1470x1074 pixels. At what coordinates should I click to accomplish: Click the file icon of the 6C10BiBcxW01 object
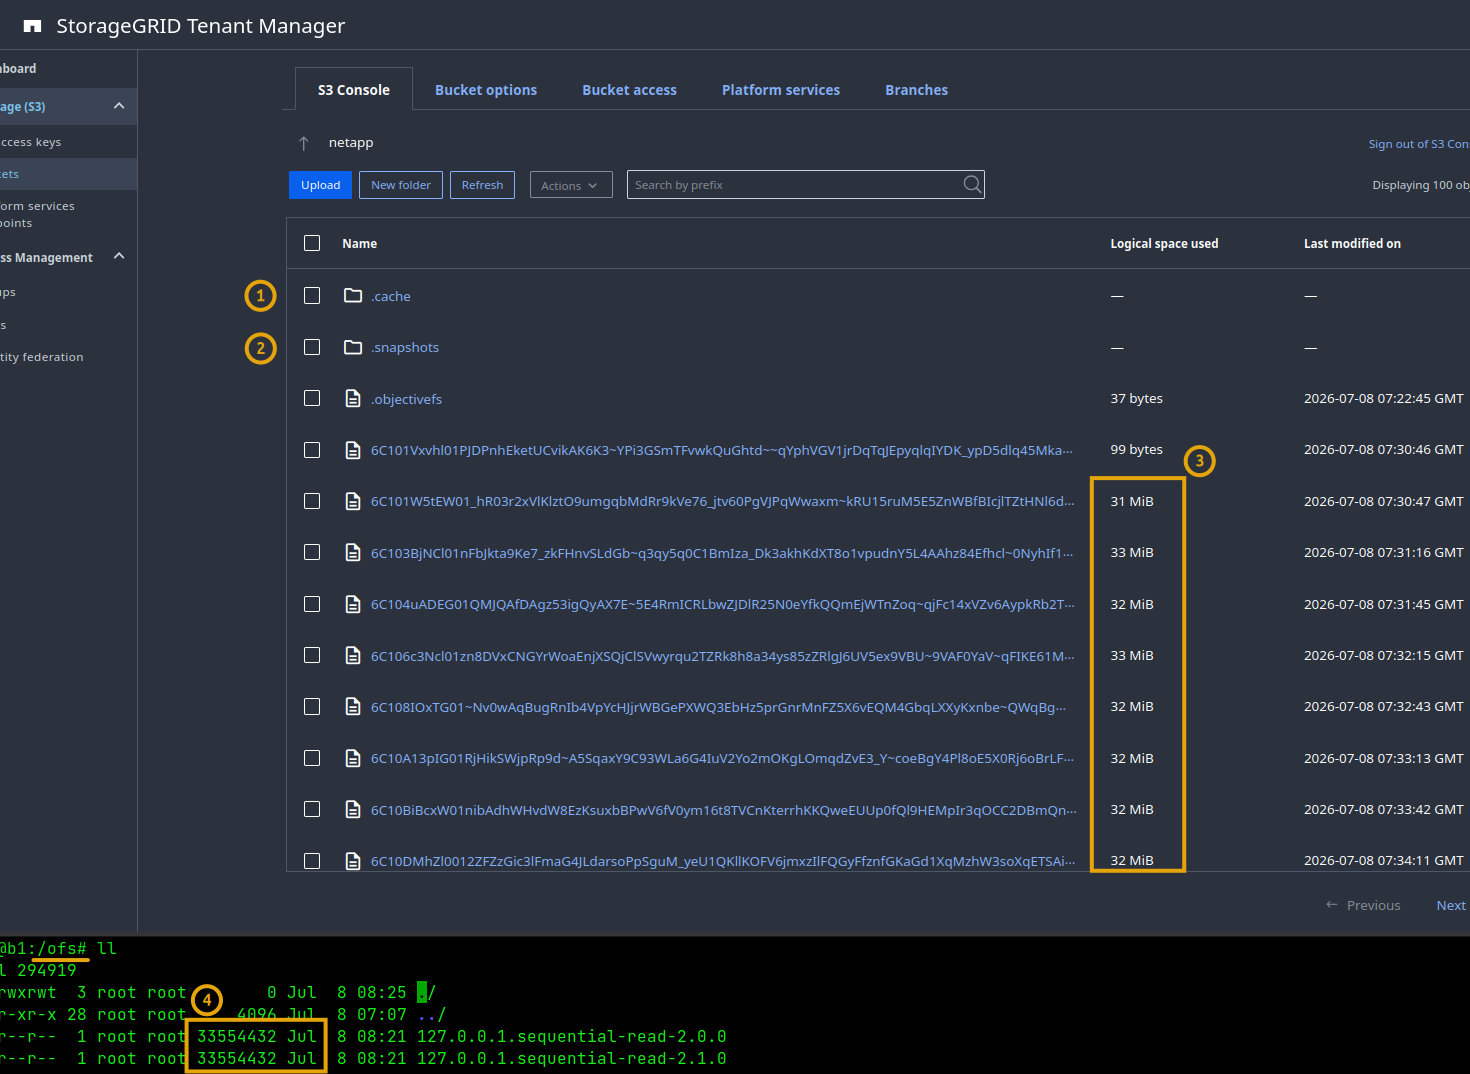coord(353,809)
